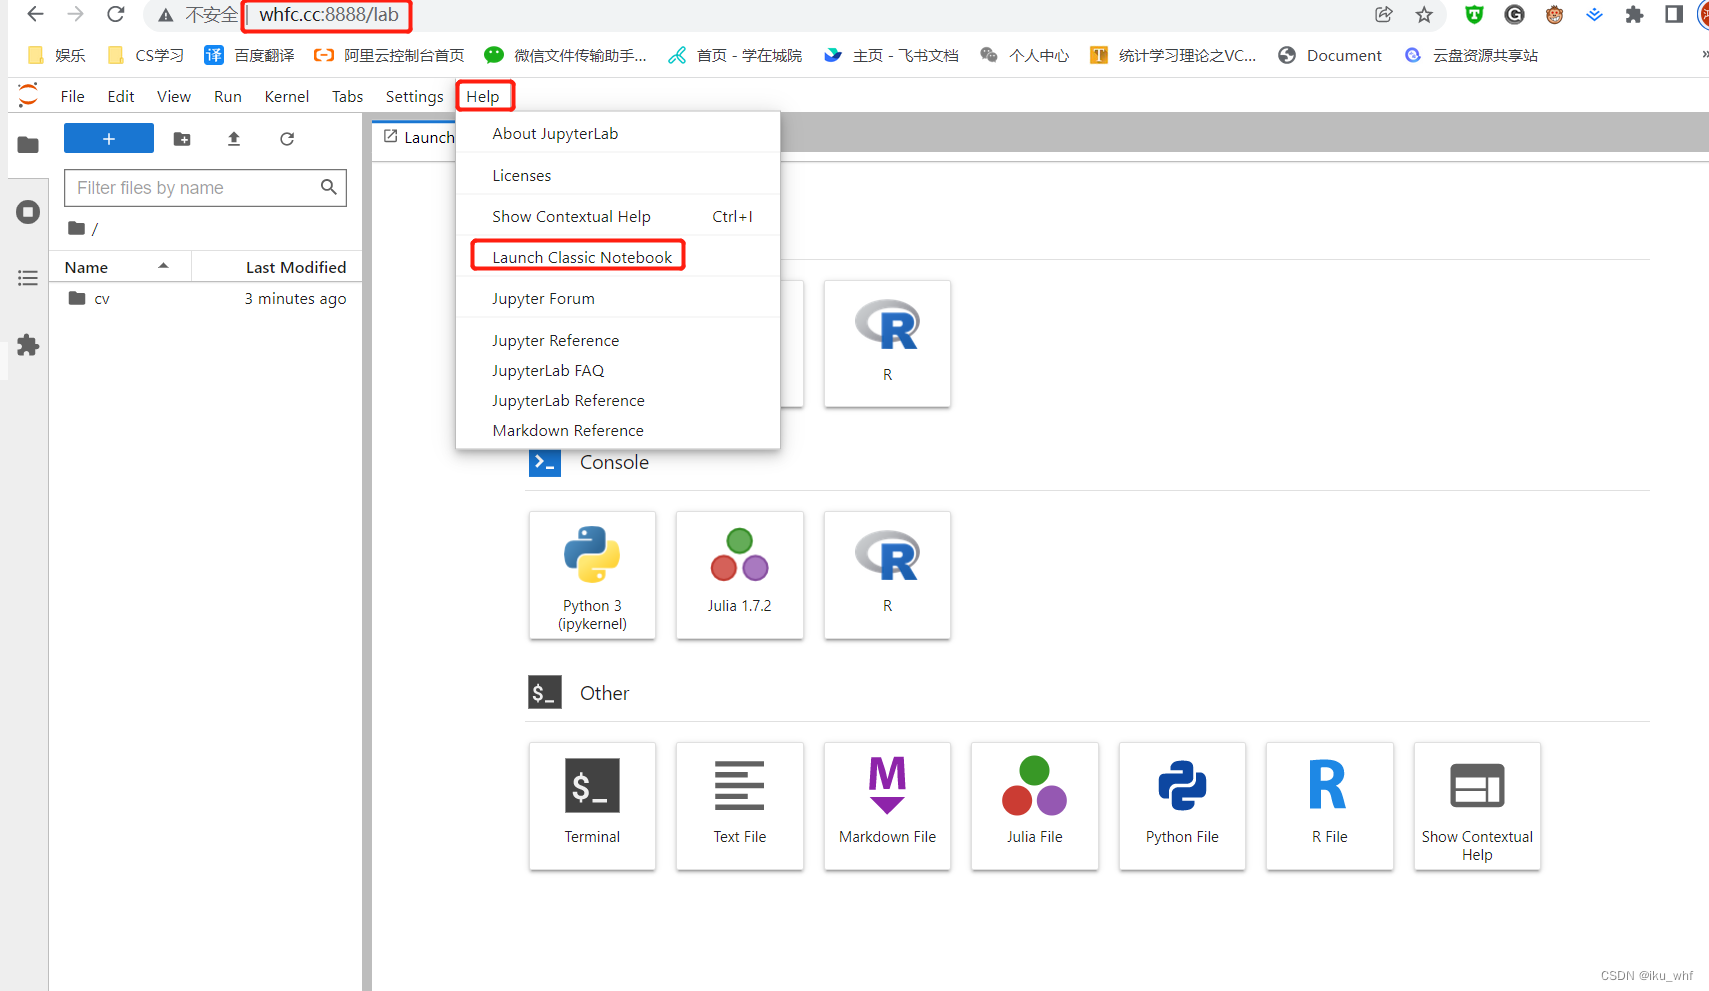Sort files by the Name column
This screenshot has height=991, width=1709.
(x=120, y=267)
